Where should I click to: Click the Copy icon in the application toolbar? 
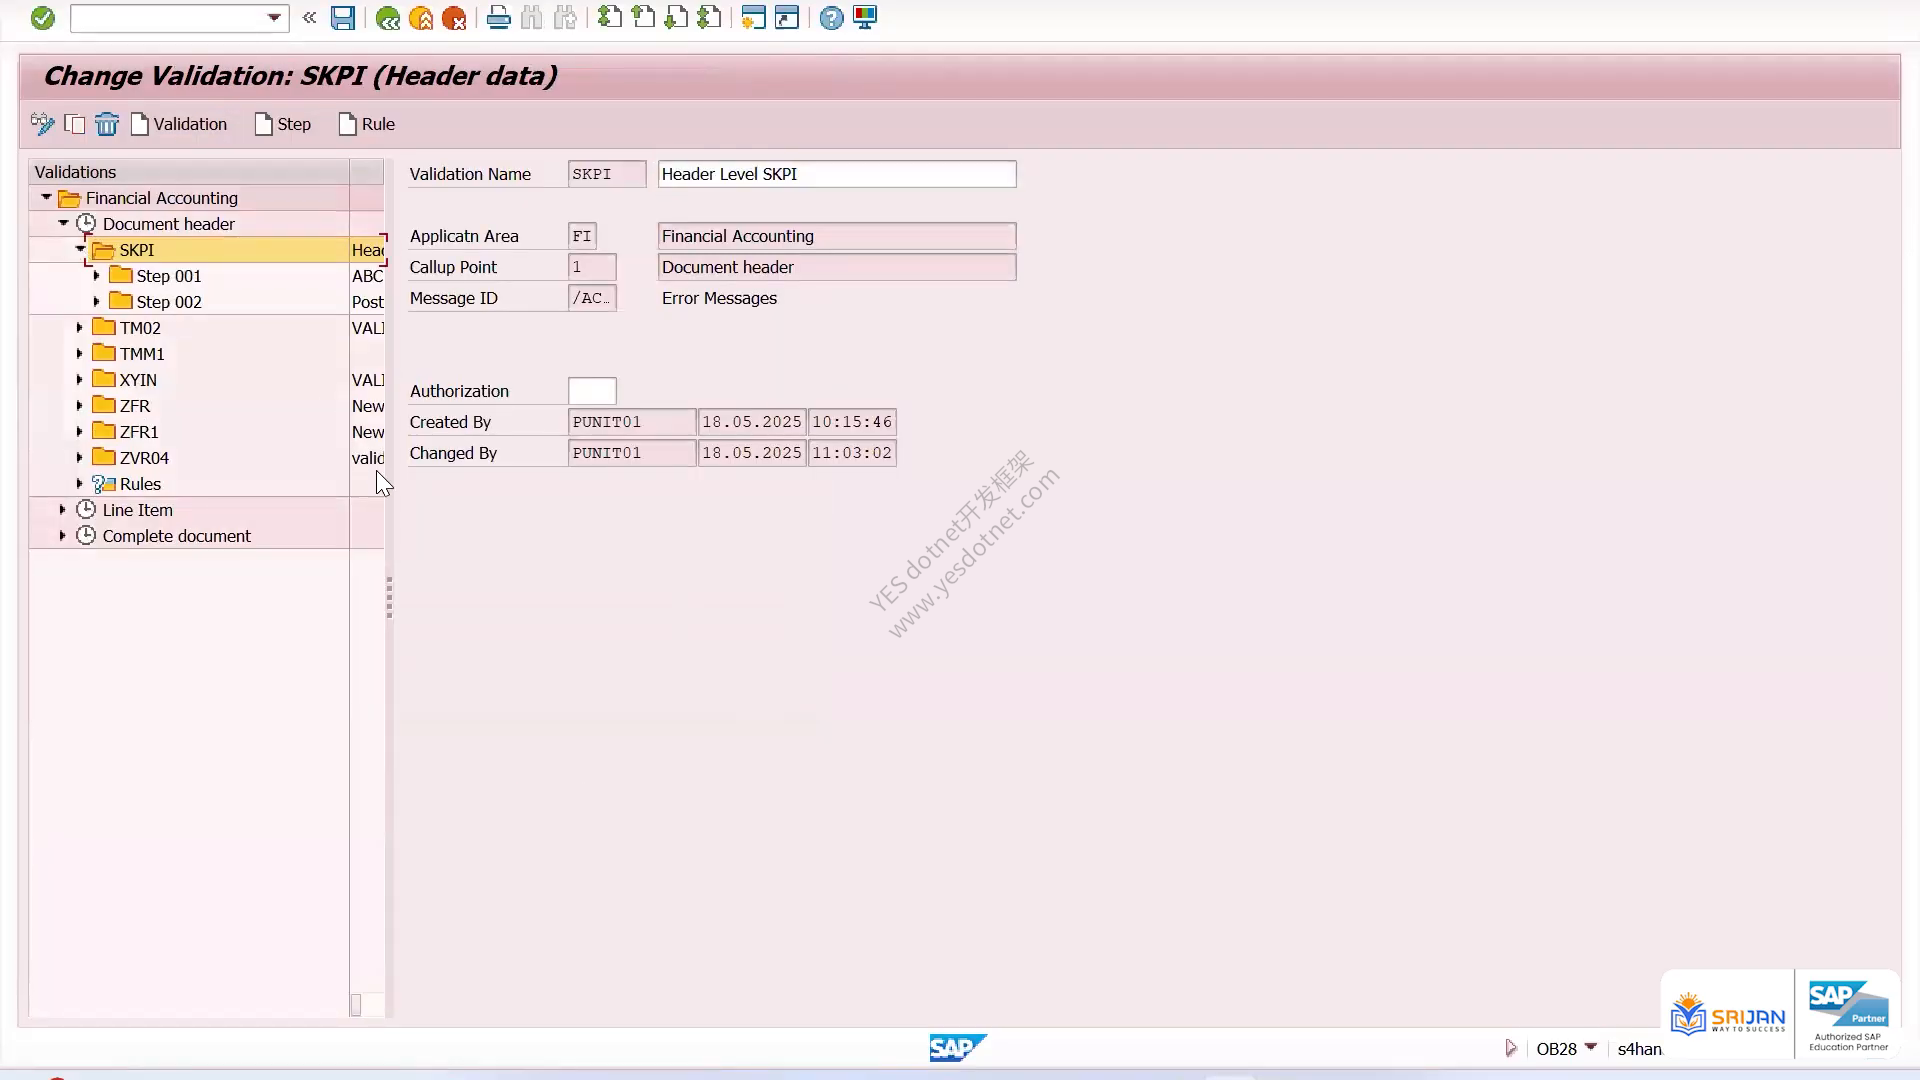point(74,124)
